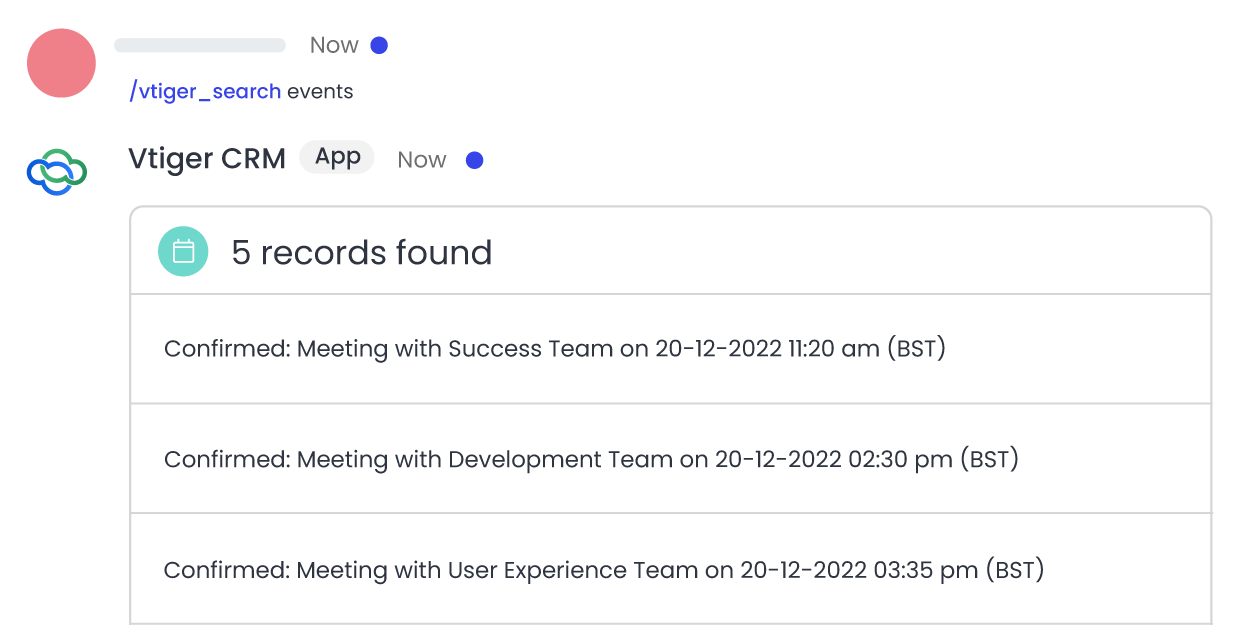Click the pink user avatar

61,63
